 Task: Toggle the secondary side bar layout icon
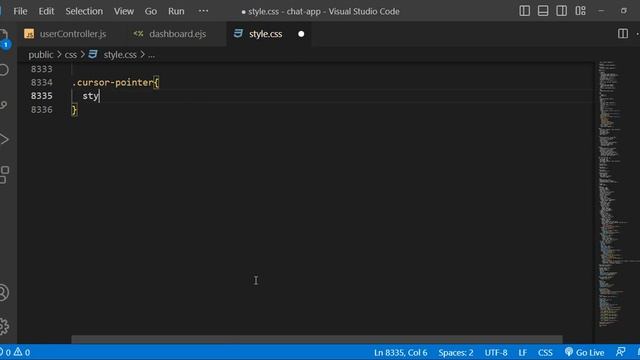(561, 11)
